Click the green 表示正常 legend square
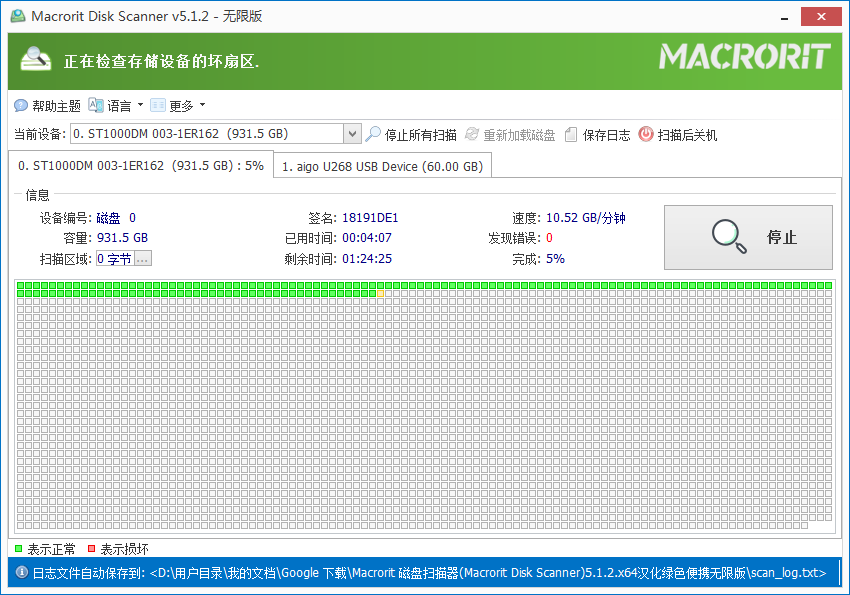850x595 pixels. [x=19, y=549]
